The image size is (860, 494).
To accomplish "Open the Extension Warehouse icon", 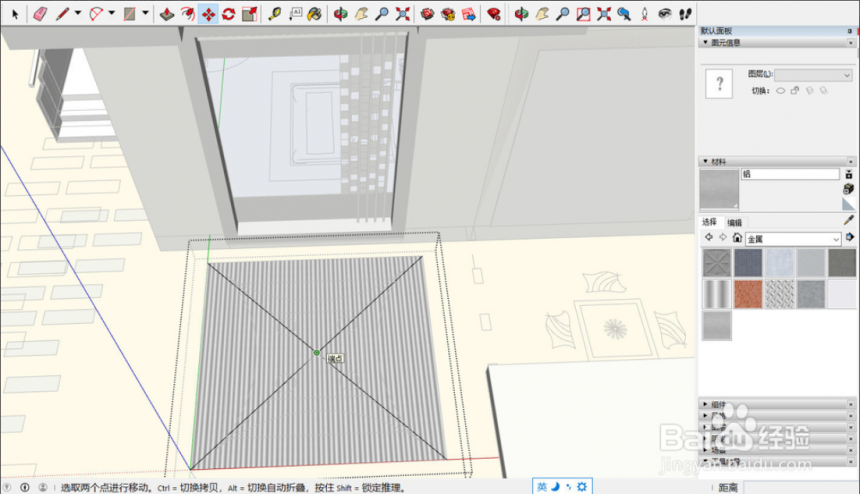I will 448,14.
